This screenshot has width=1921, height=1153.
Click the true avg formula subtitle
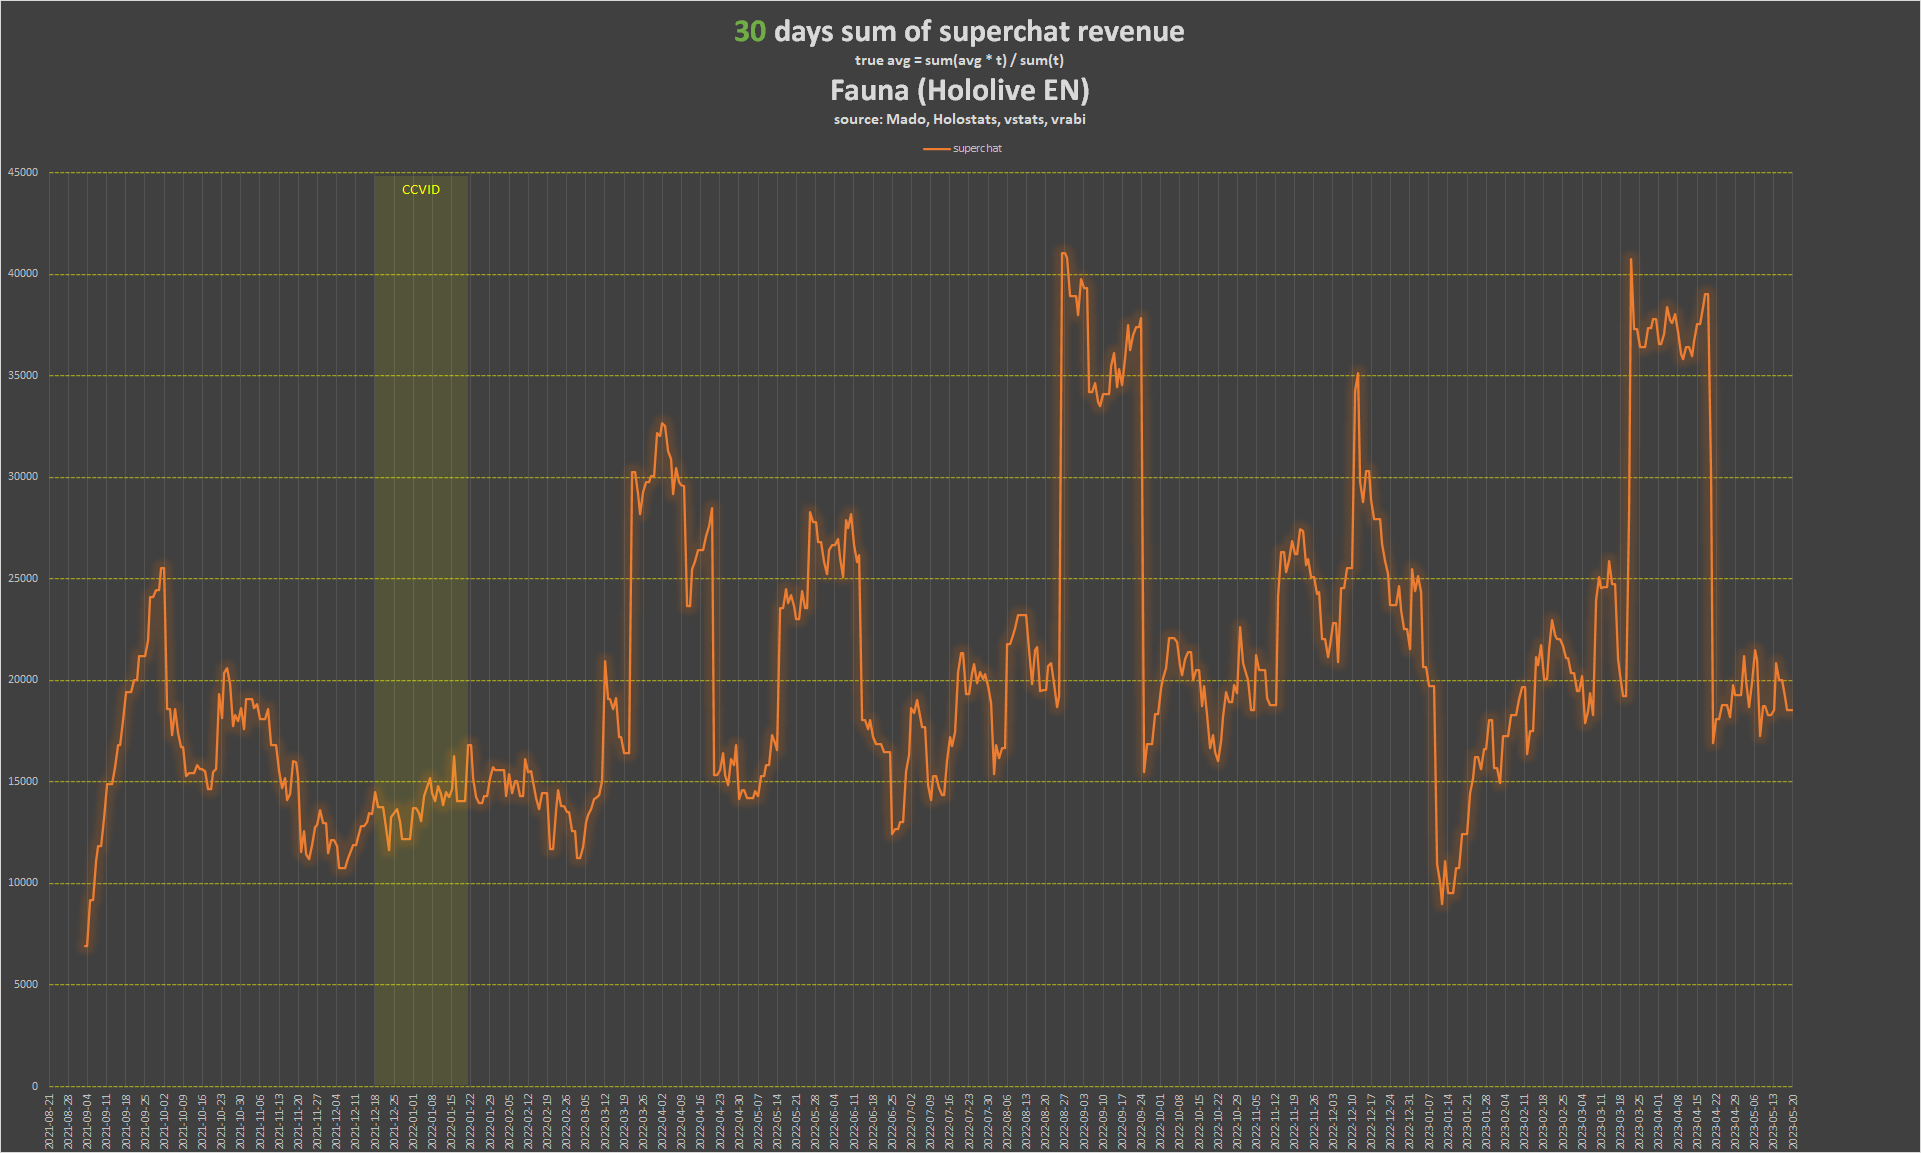pyautogui.click(x=959, y=61)
